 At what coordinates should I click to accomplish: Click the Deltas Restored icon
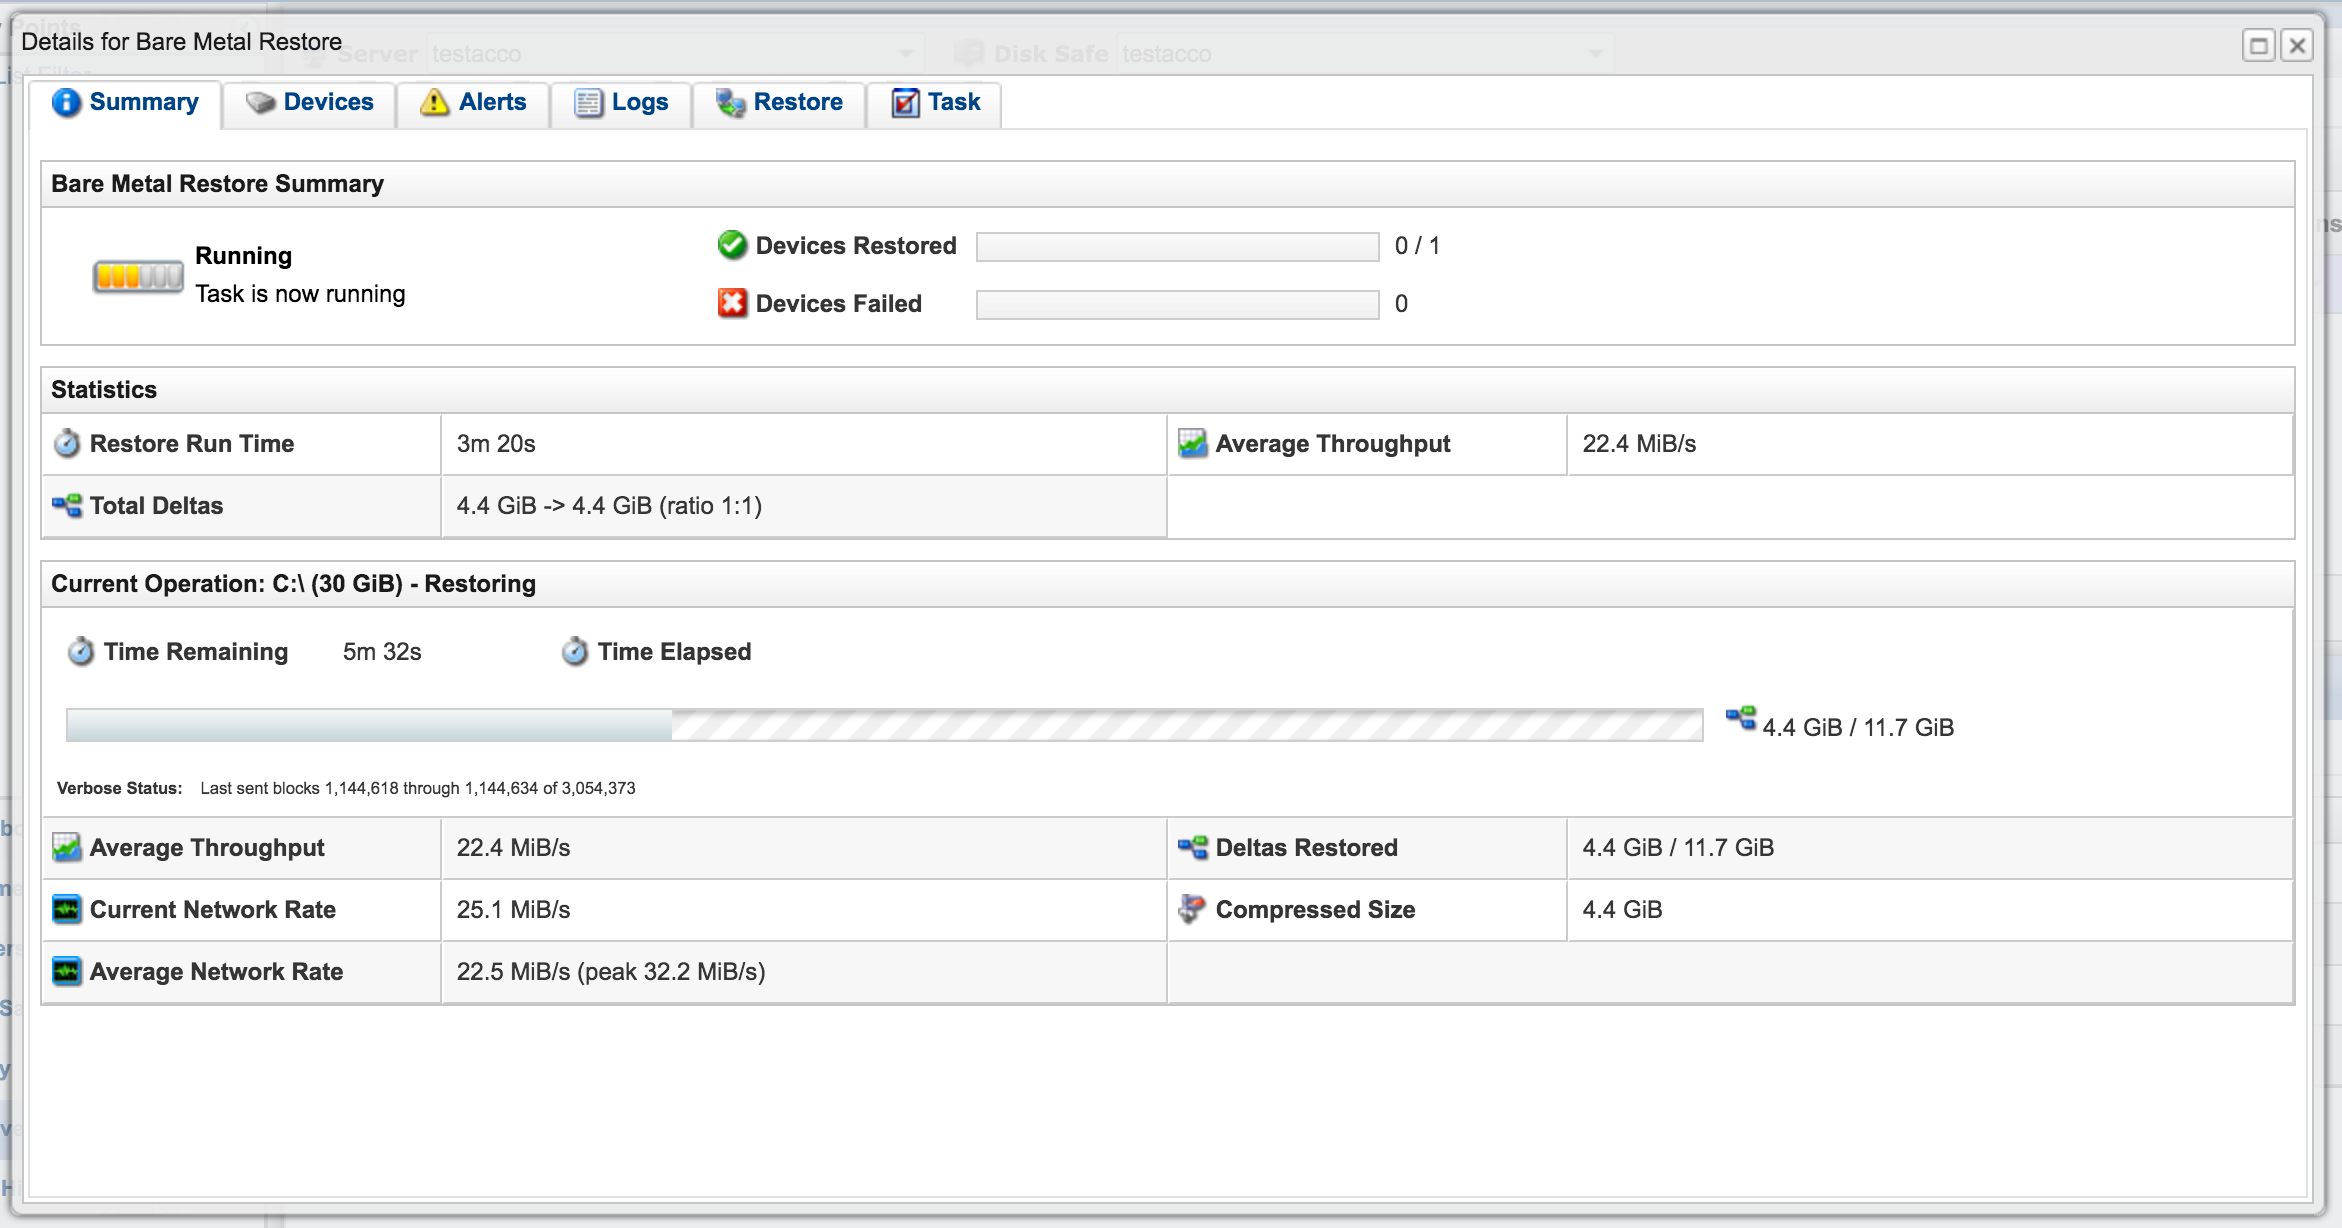tap(1192, 847)
